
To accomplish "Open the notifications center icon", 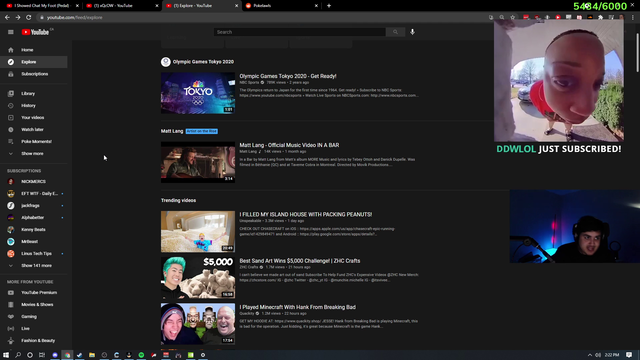I will 629,355.
